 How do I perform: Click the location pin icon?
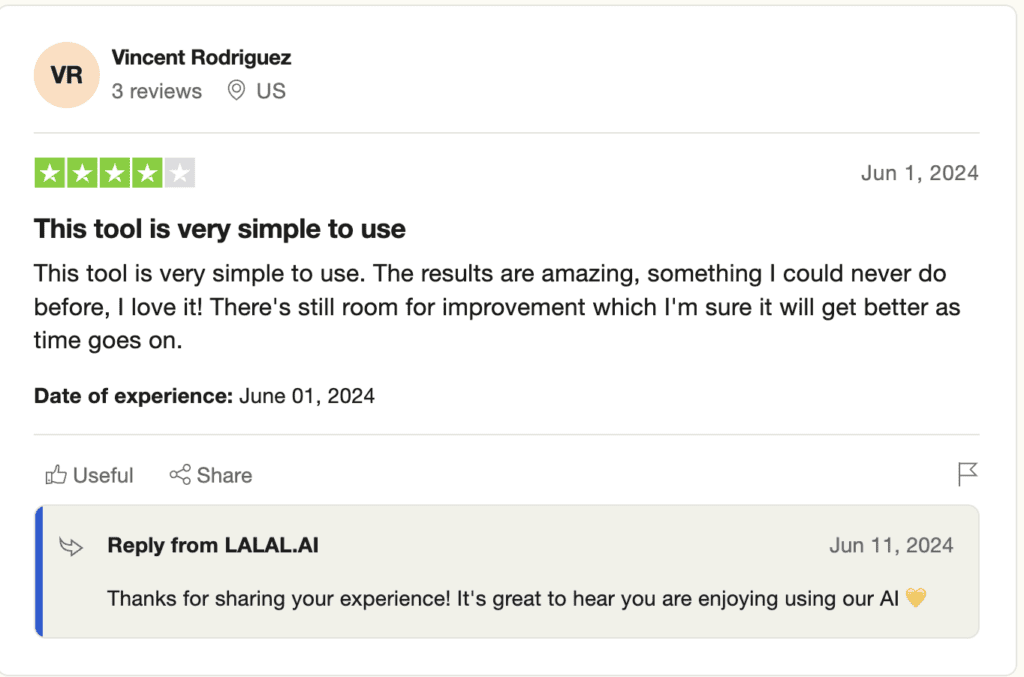point(236,91)
